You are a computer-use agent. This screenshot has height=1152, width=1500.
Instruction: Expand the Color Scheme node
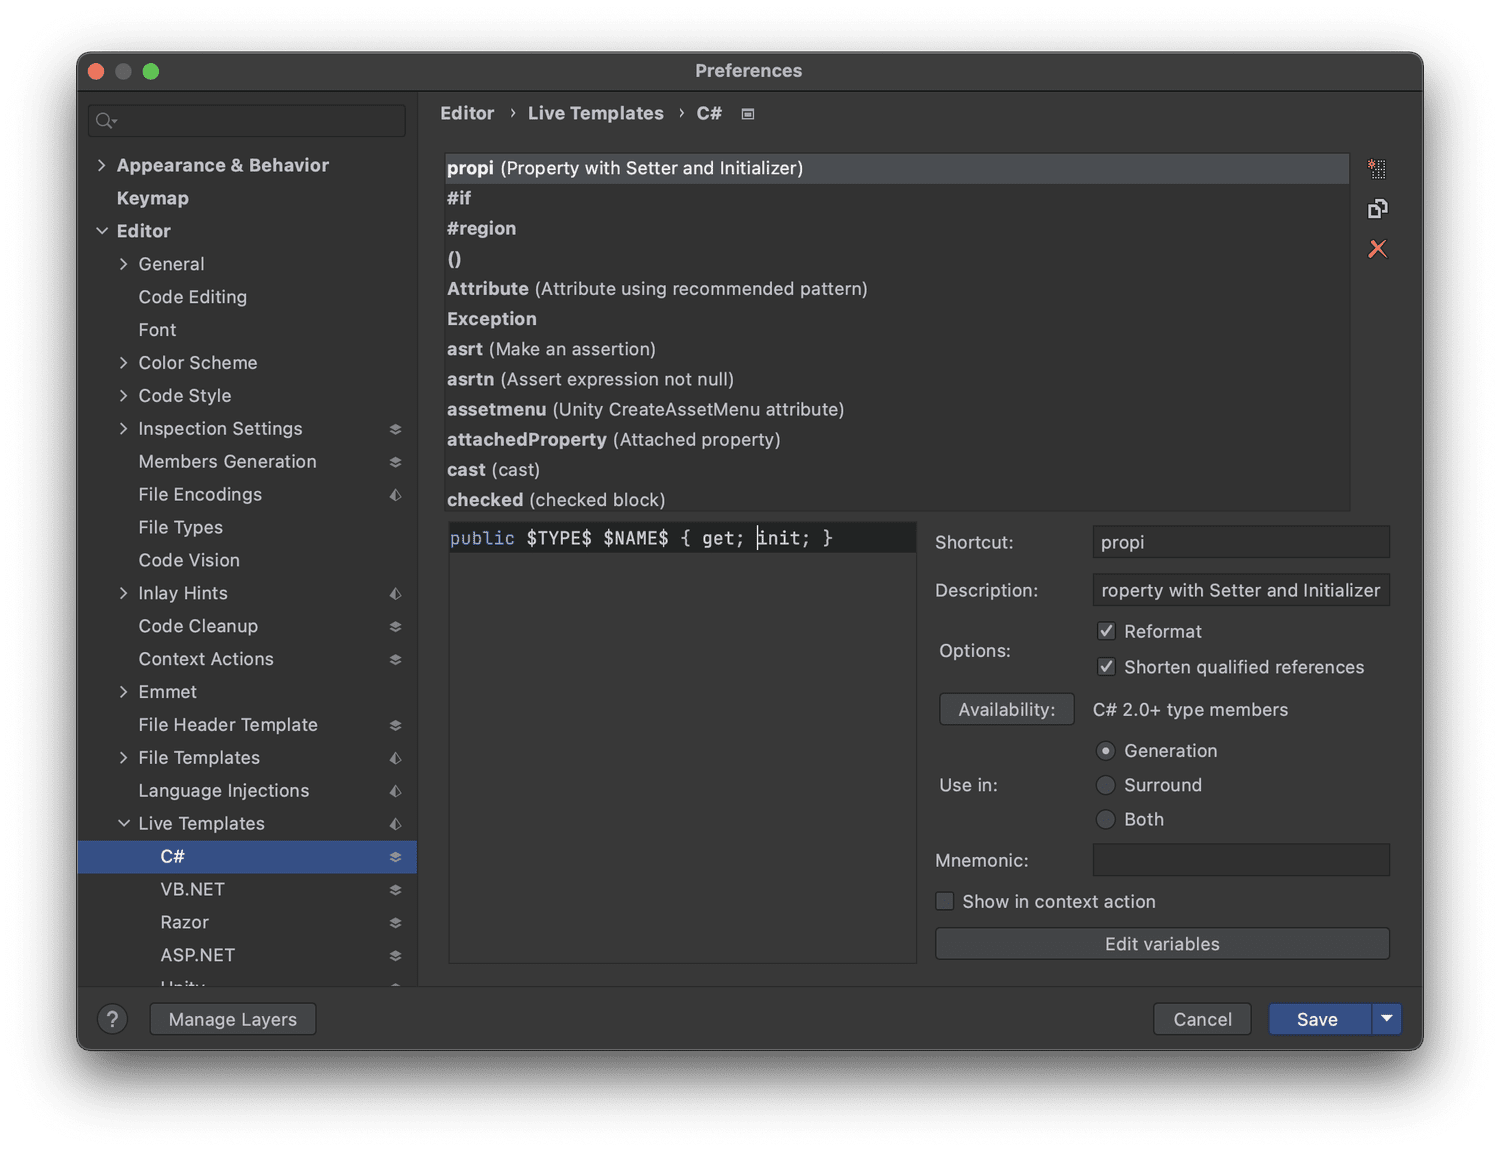pos(124,363)
